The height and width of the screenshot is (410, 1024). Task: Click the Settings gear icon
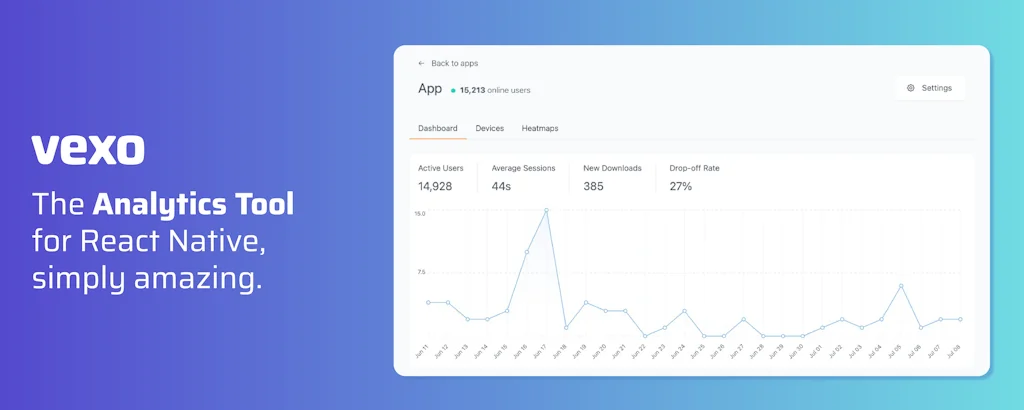tap(911, 88)
